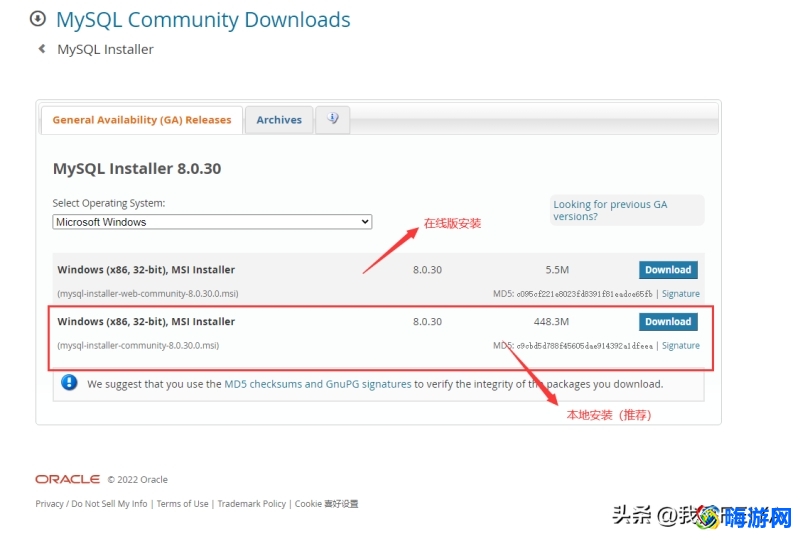Click the Oracle logo in the footer
Viewport: 800px width, 541px height.
coord(67,479)
